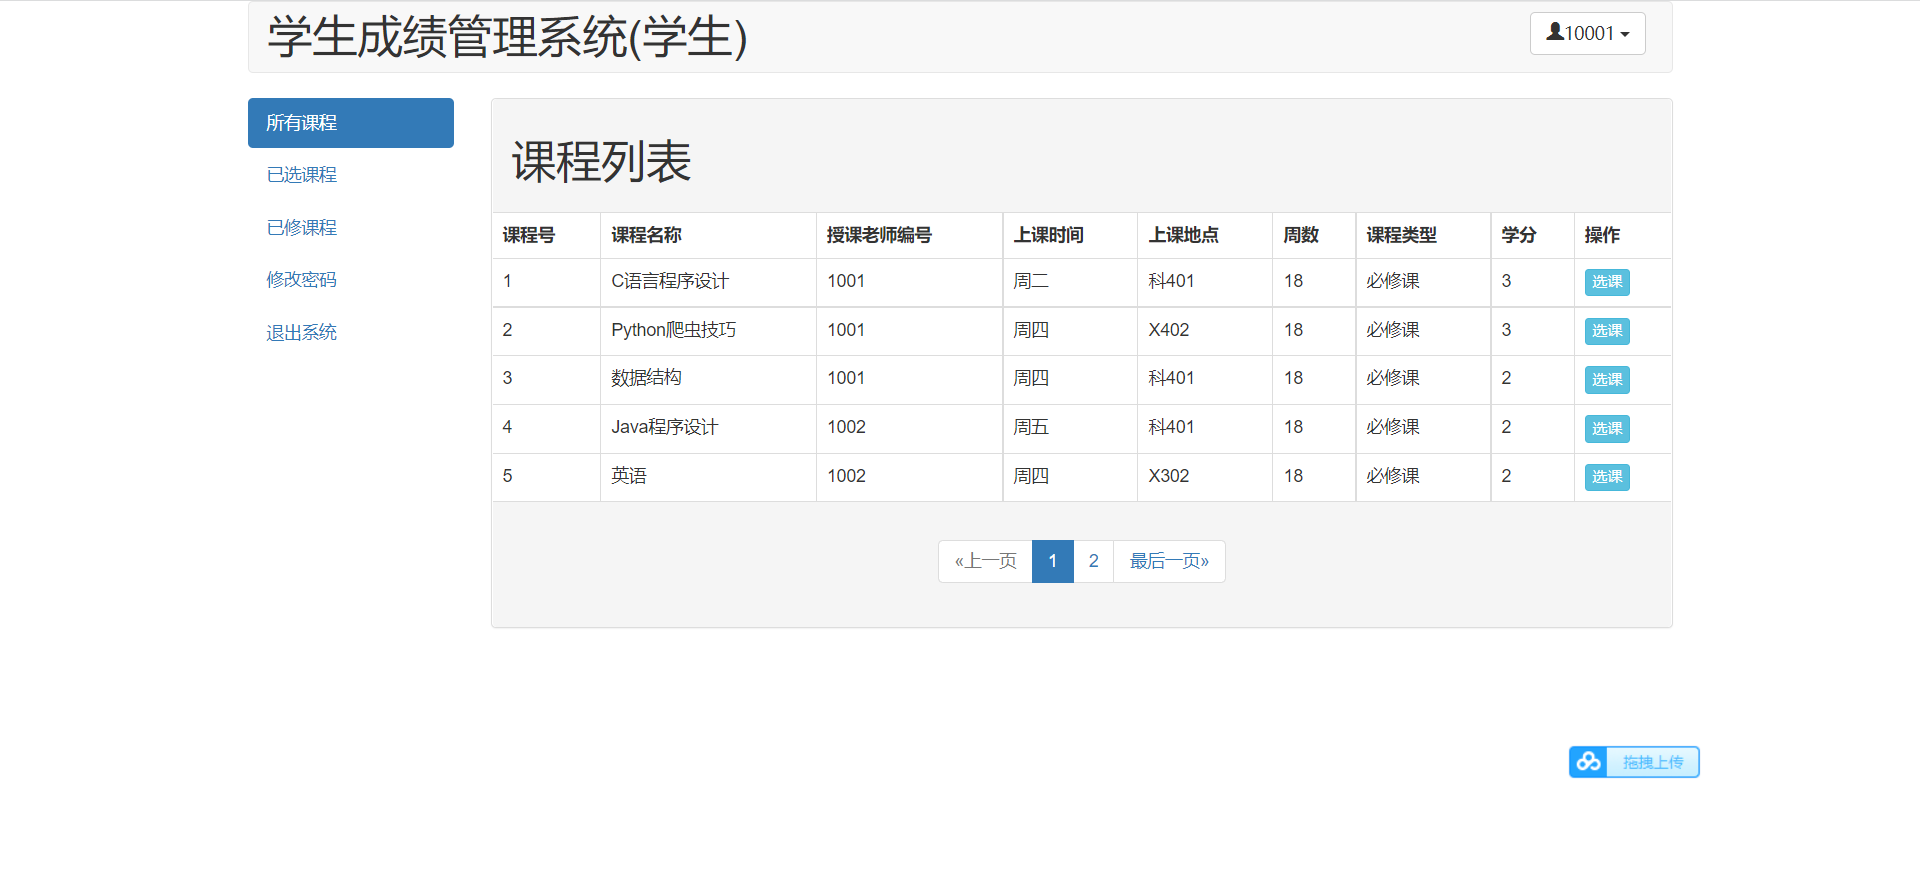Click the 学生成绩管理系统(学生) title

(x=507, y=37)
